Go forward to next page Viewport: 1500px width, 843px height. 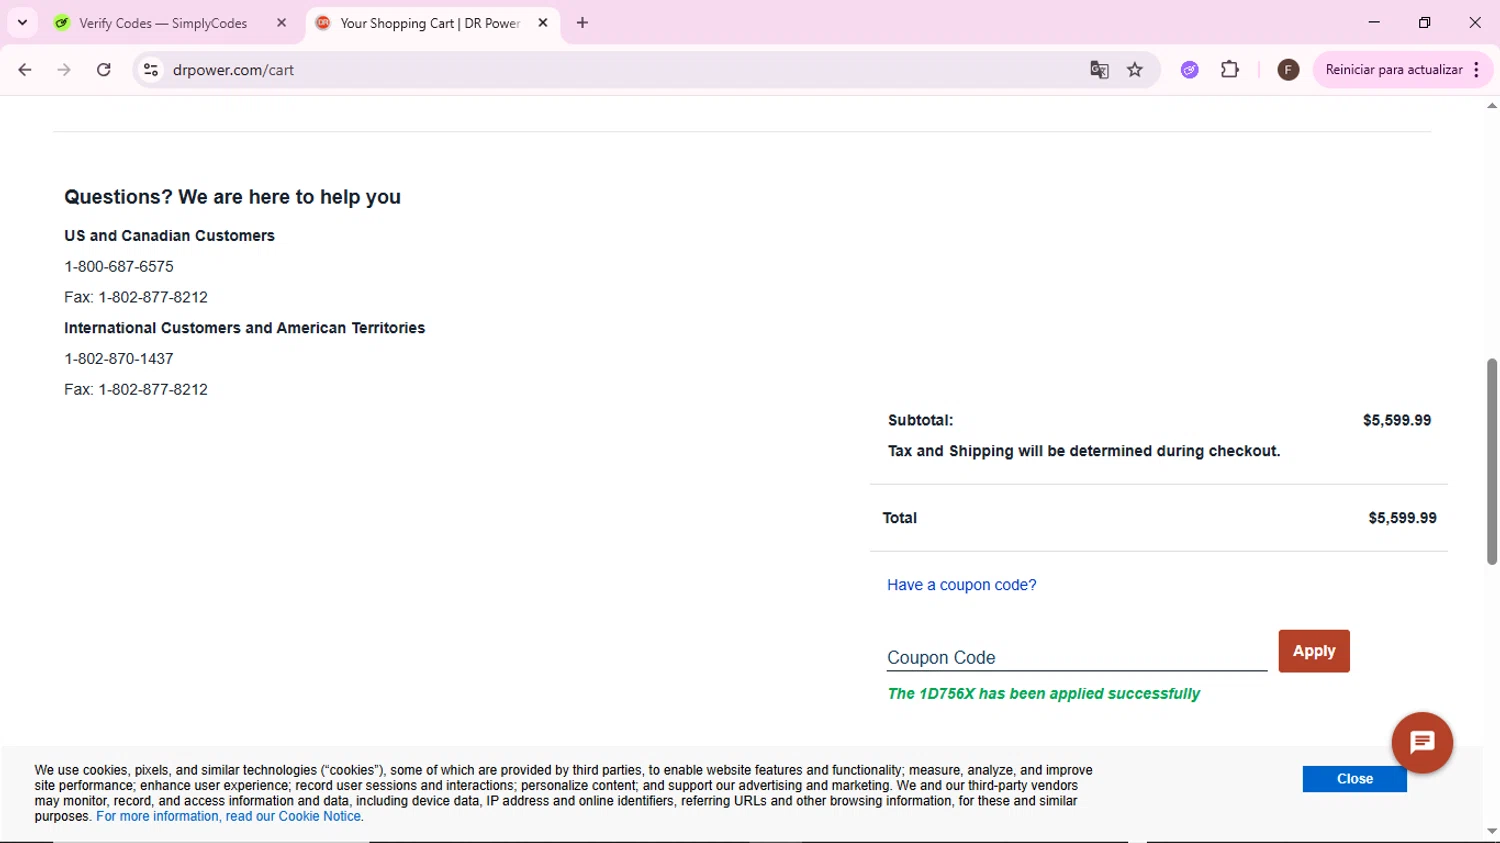[64, 70]
